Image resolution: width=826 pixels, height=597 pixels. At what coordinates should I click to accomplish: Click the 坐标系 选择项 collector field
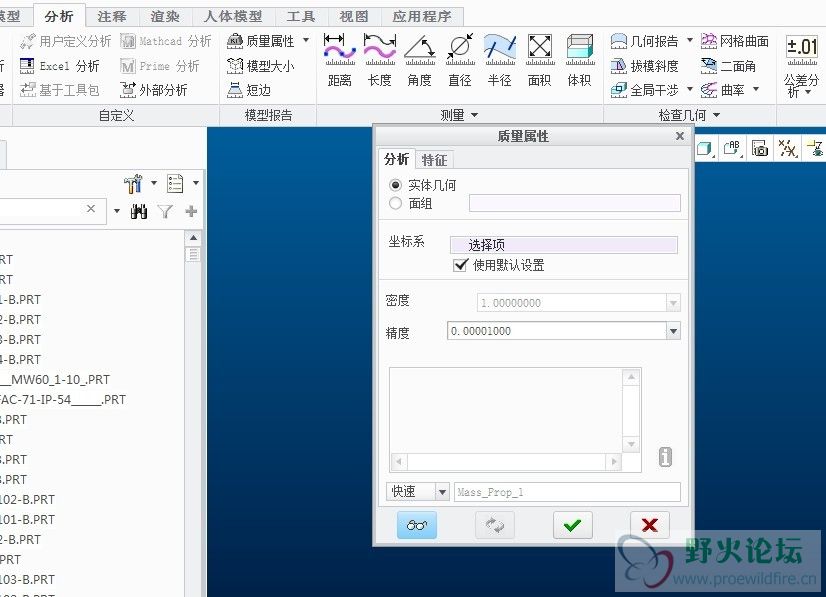coord(564,245)
